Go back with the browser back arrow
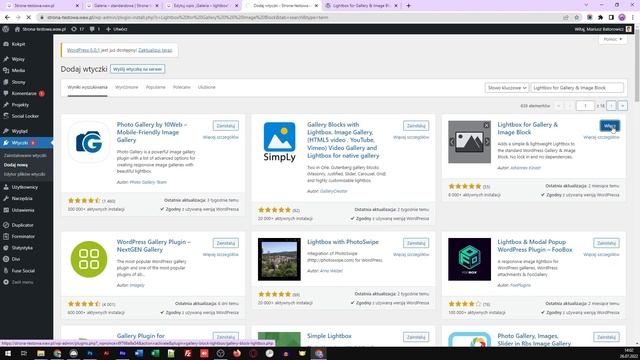This screenshot has height=360, width=640. pos(7,18)
